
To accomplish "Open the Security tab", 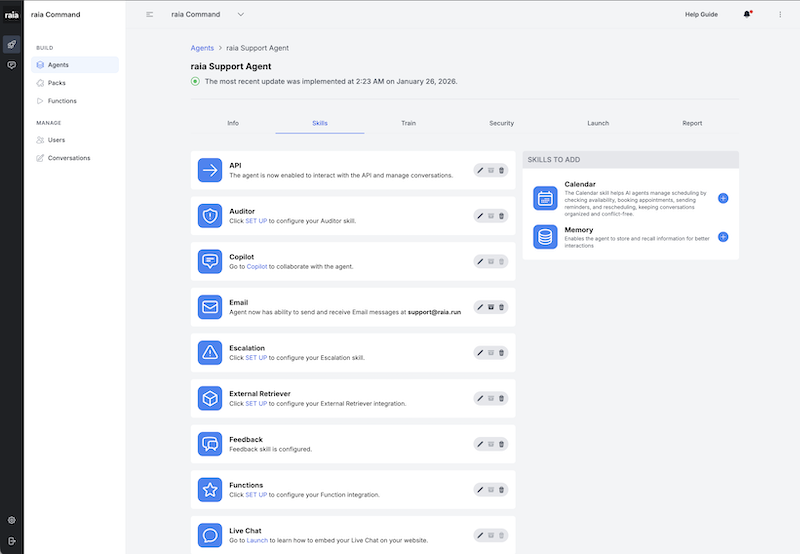I will (x=502, y=123).
